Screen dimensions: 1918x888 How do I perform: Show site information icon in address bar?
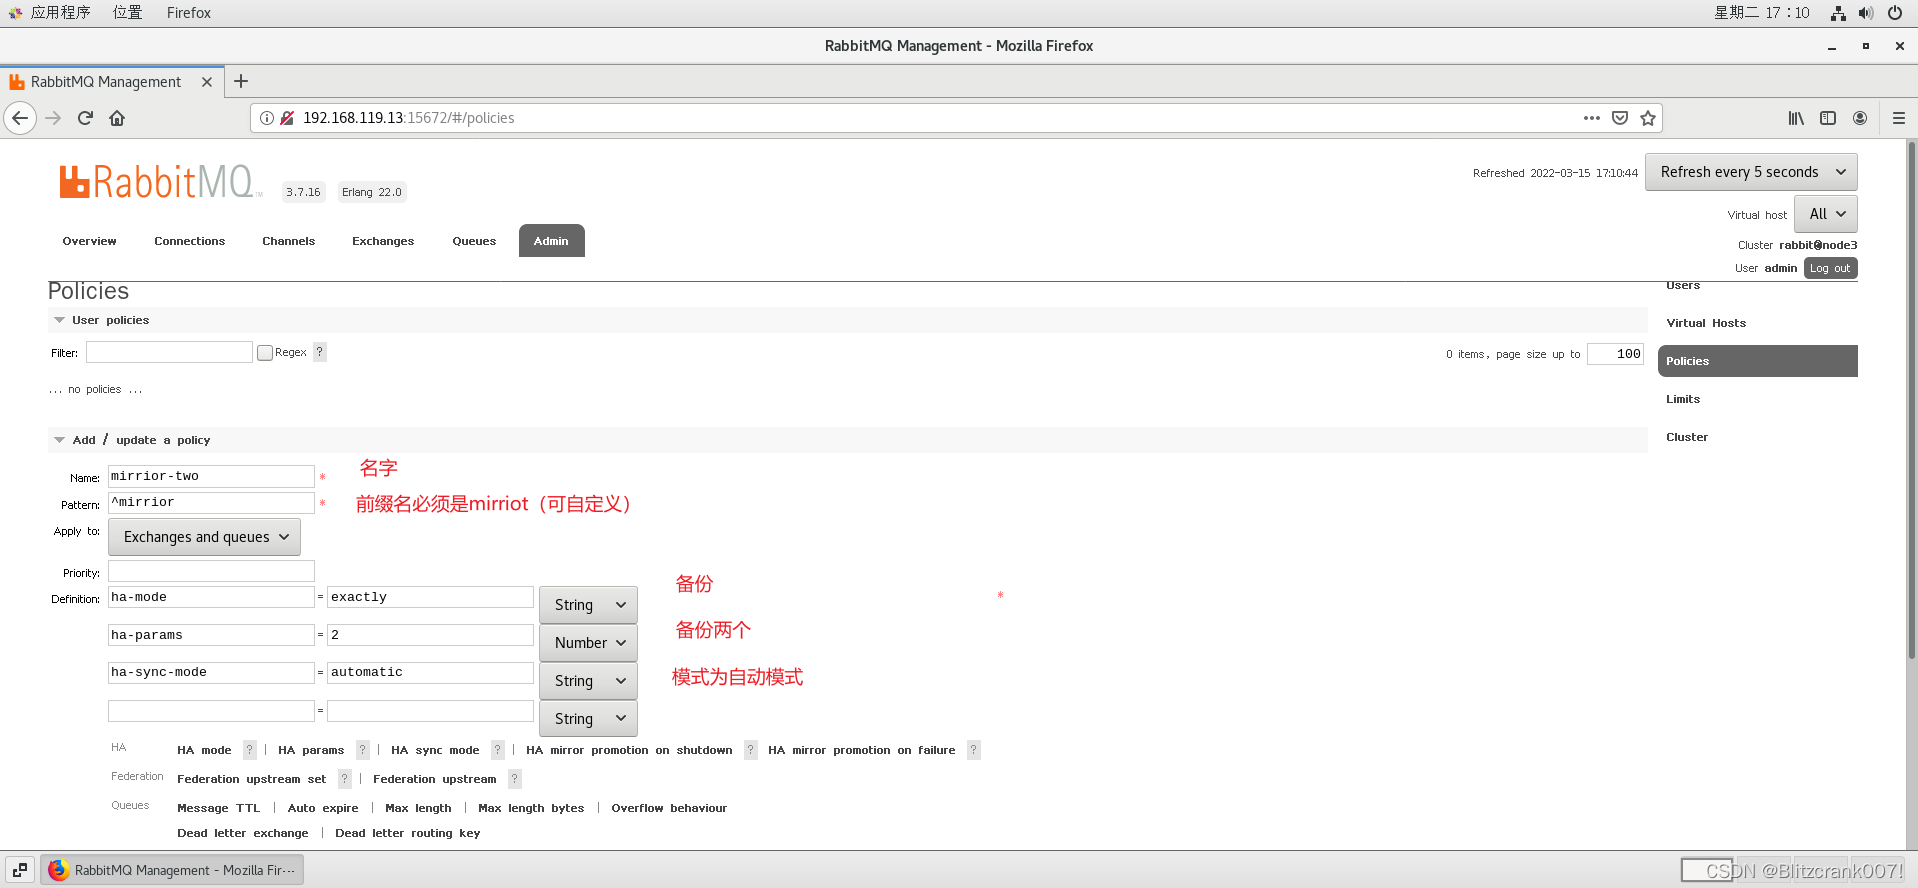[x=267, y=118]
